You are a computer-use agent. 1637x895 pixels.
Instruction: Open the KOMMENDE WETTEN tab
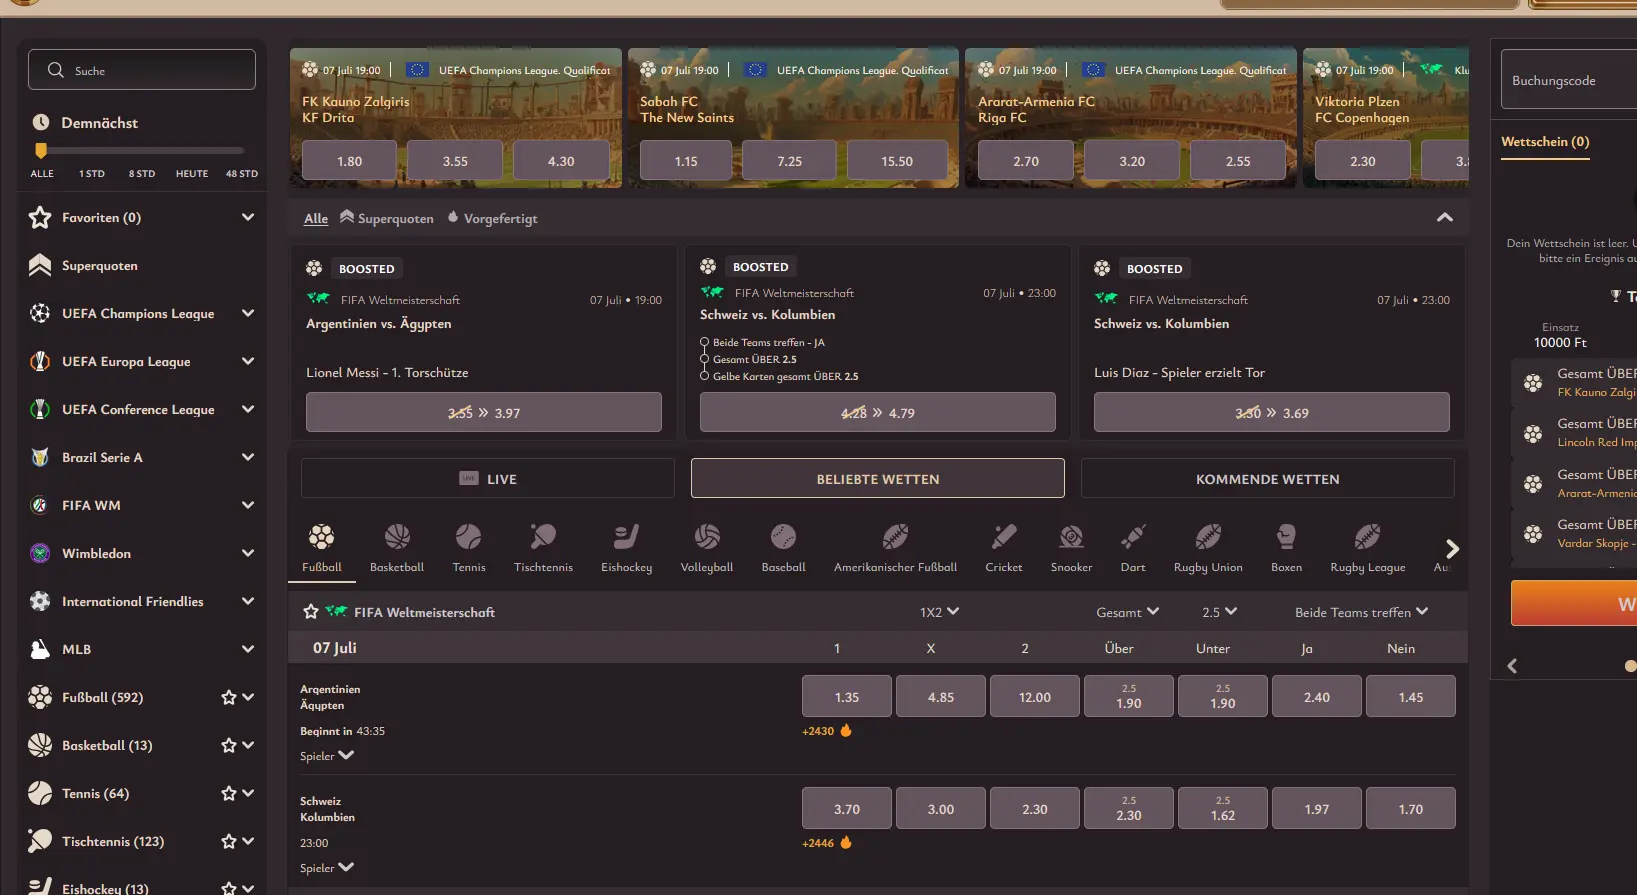pyautogui.click(x=1268, y=478)
